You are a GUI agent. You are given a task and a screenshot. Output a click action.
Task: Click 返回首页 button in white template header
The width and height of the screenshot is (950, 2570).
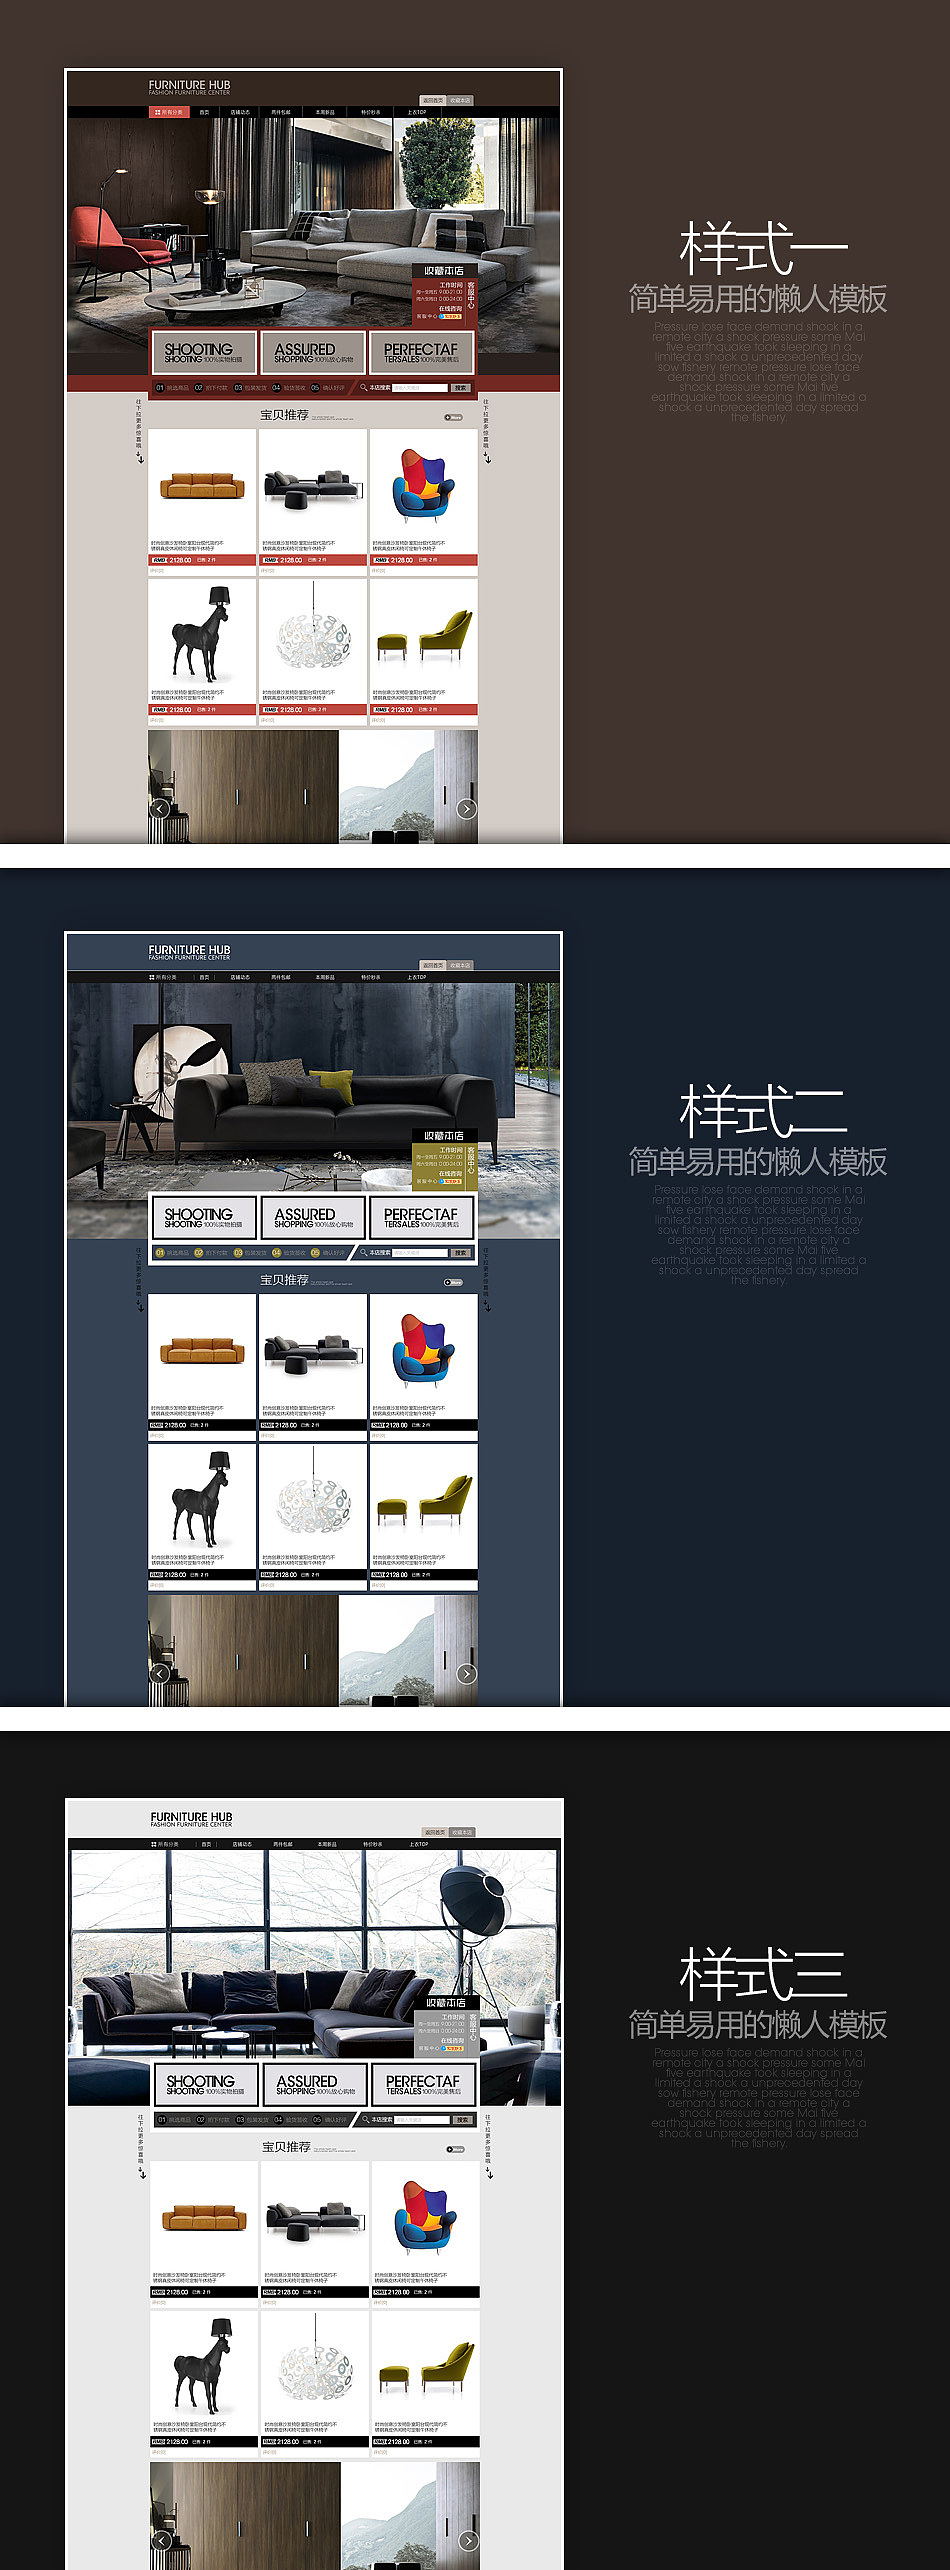click(435, 1832)
